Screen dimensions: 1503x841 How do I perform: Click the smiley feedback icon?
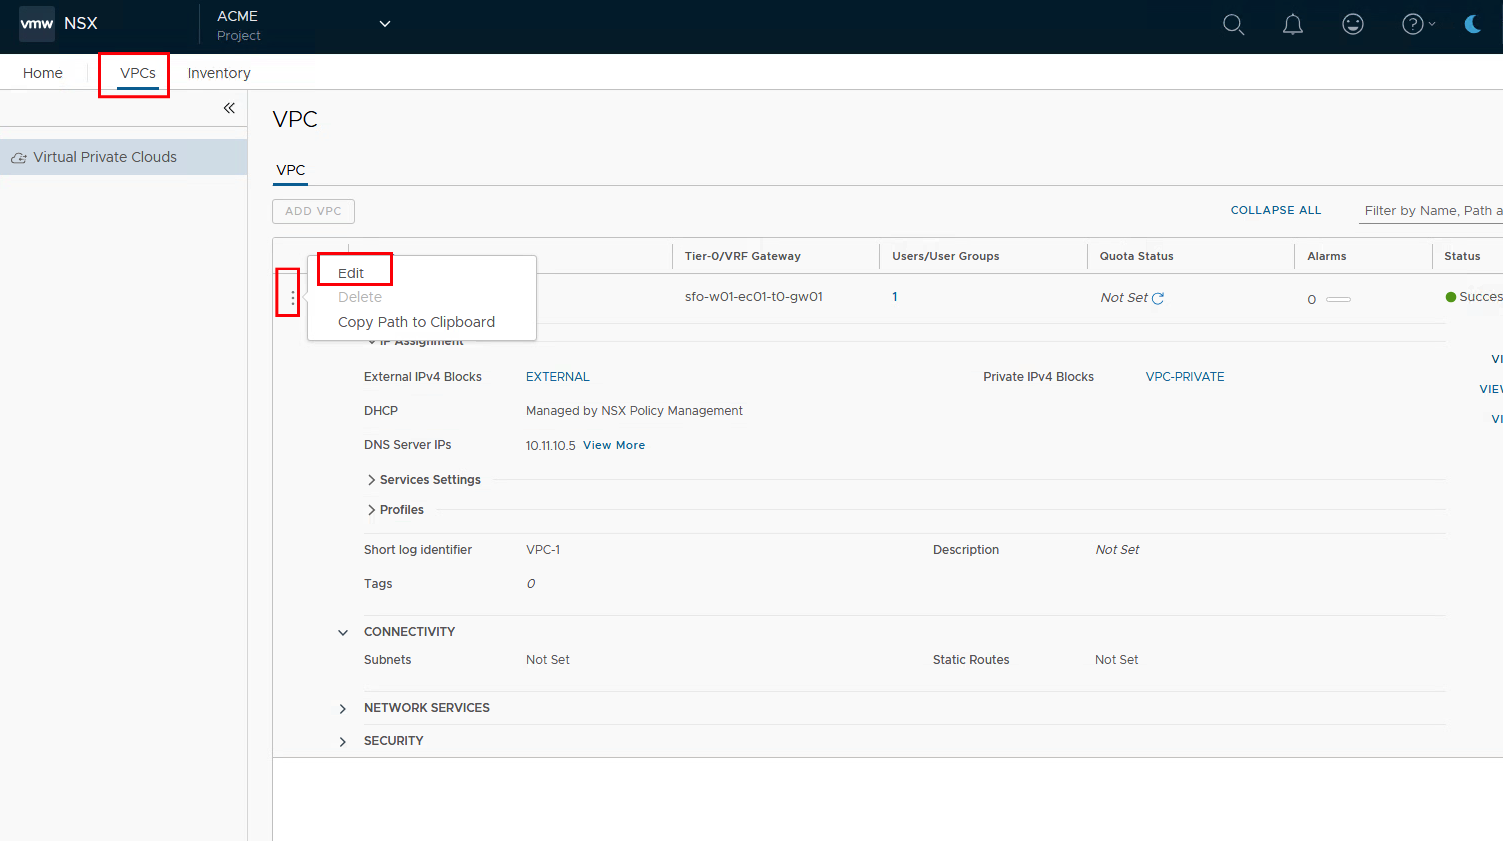tap(1352, 25)
